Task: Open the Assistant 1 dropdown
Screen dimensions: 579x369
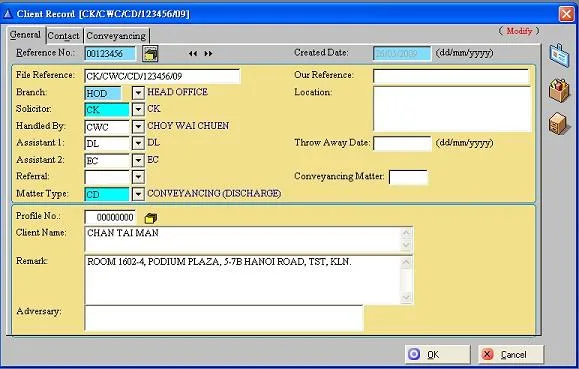Action: tap(138, 143)
